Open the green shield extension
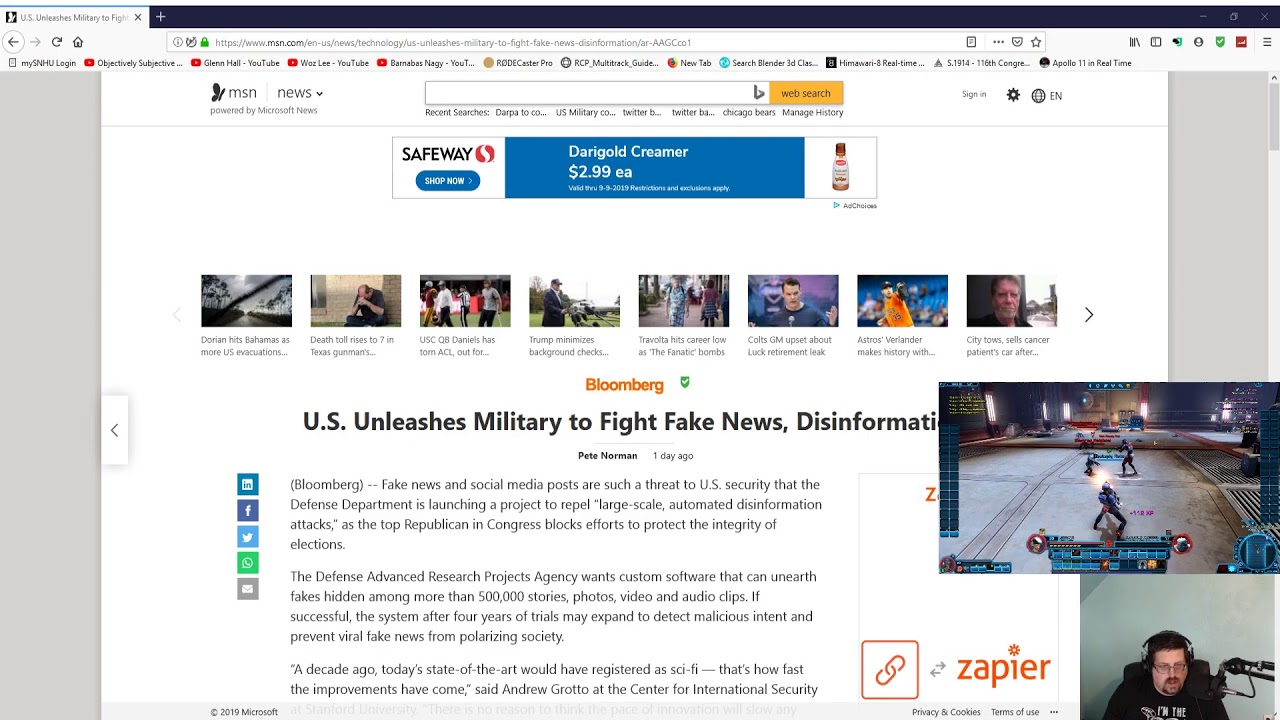 click(1220, 42)
